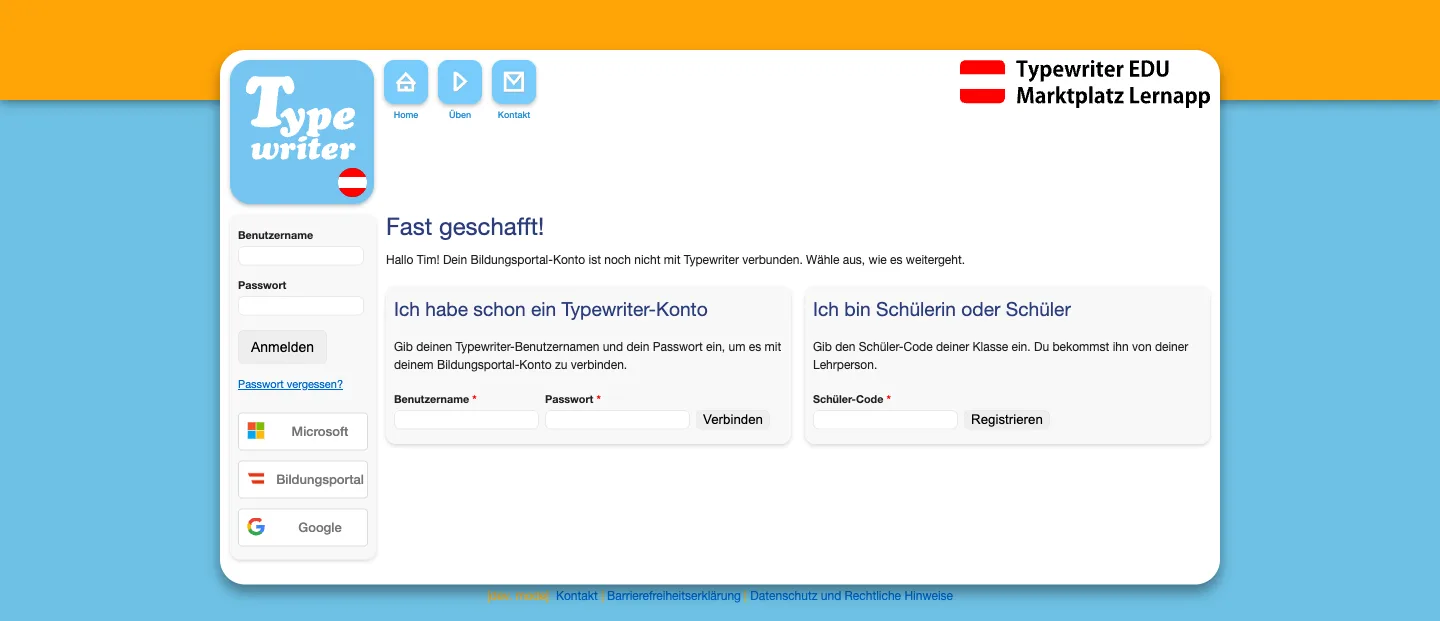Click the Microsoft logo in the sign-in button
Viewport: 1440px width, 621px height.
pyautogui.click(x=256, y=431)
